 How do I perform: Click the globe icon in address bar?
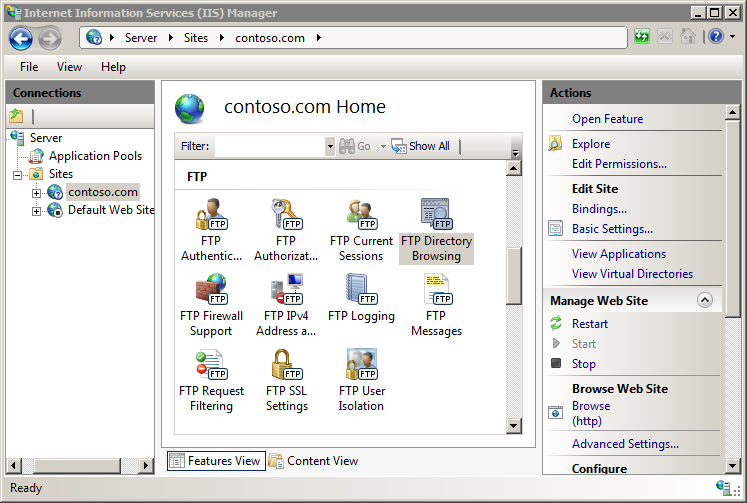(94, 37)
